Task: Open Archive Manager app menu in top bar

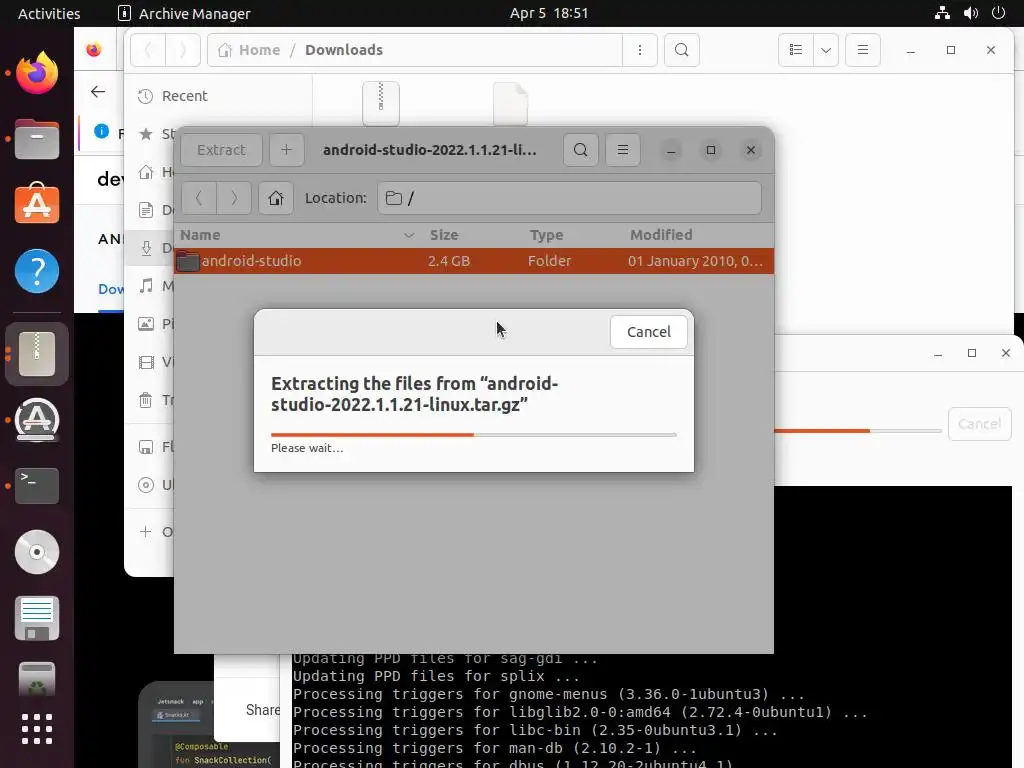Action: point(184,13)
